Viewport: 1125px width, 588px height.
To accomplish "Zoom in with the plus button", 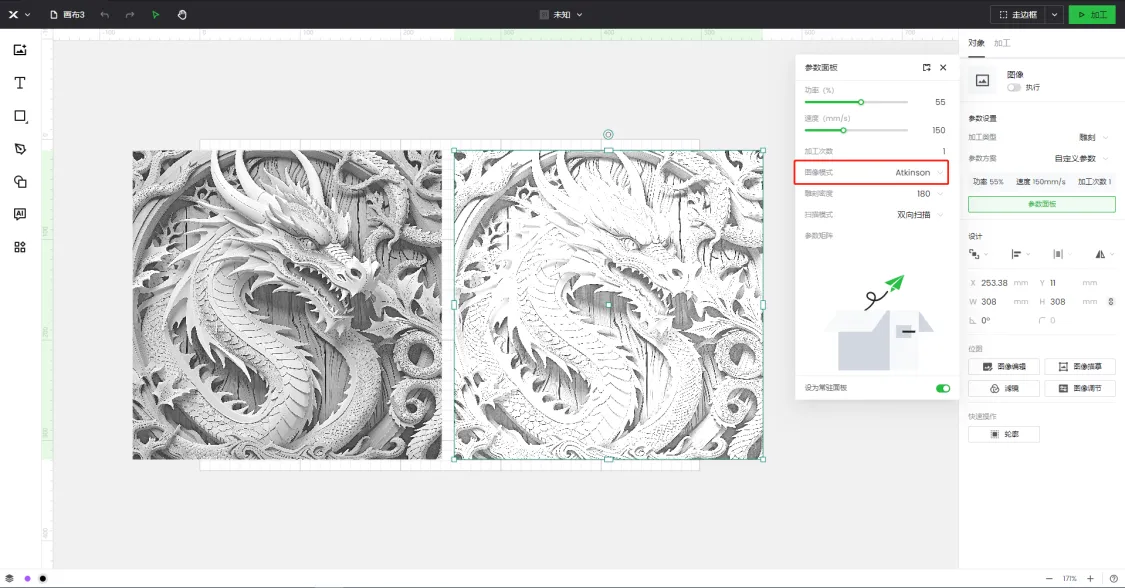I will pos(1090,578).
